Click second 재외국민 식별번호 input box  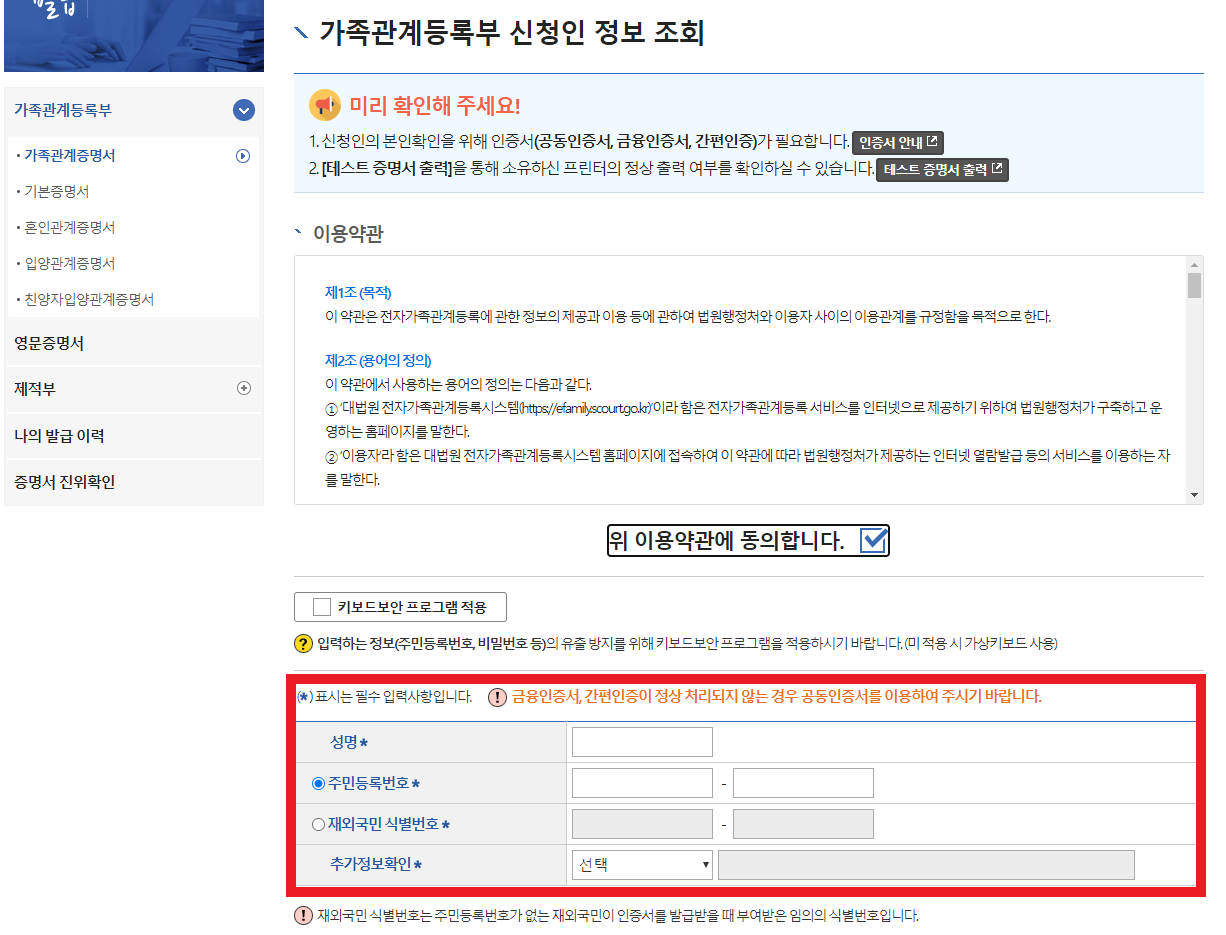click(803, 824)
